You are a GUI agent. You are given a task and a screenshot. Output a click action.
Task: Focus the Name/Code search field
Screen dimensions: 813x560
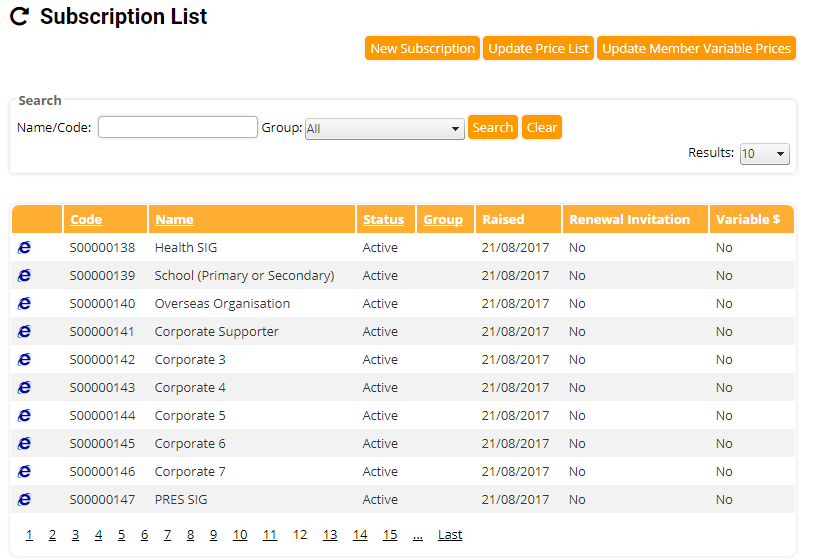tap(178, 127)
